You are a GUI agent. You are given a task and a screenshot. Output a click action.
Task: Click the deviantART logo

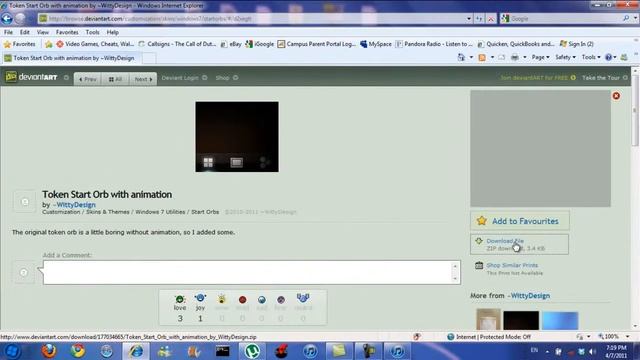tap(31, 77)
